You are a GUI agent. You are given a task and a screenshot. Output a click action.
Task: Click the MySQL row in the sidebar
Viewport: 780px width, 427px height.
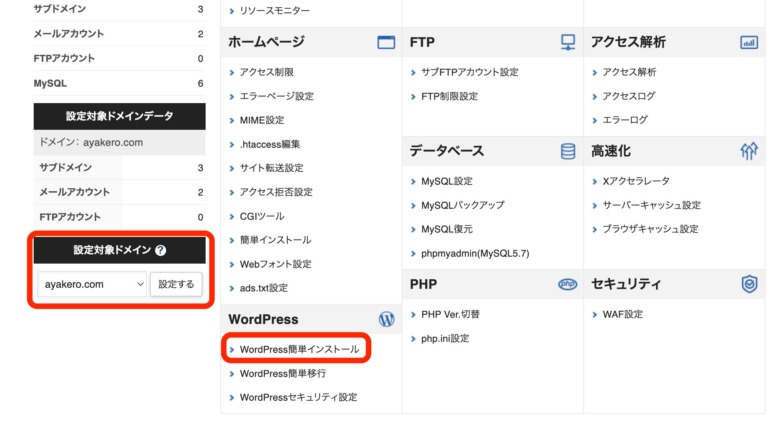119,83
